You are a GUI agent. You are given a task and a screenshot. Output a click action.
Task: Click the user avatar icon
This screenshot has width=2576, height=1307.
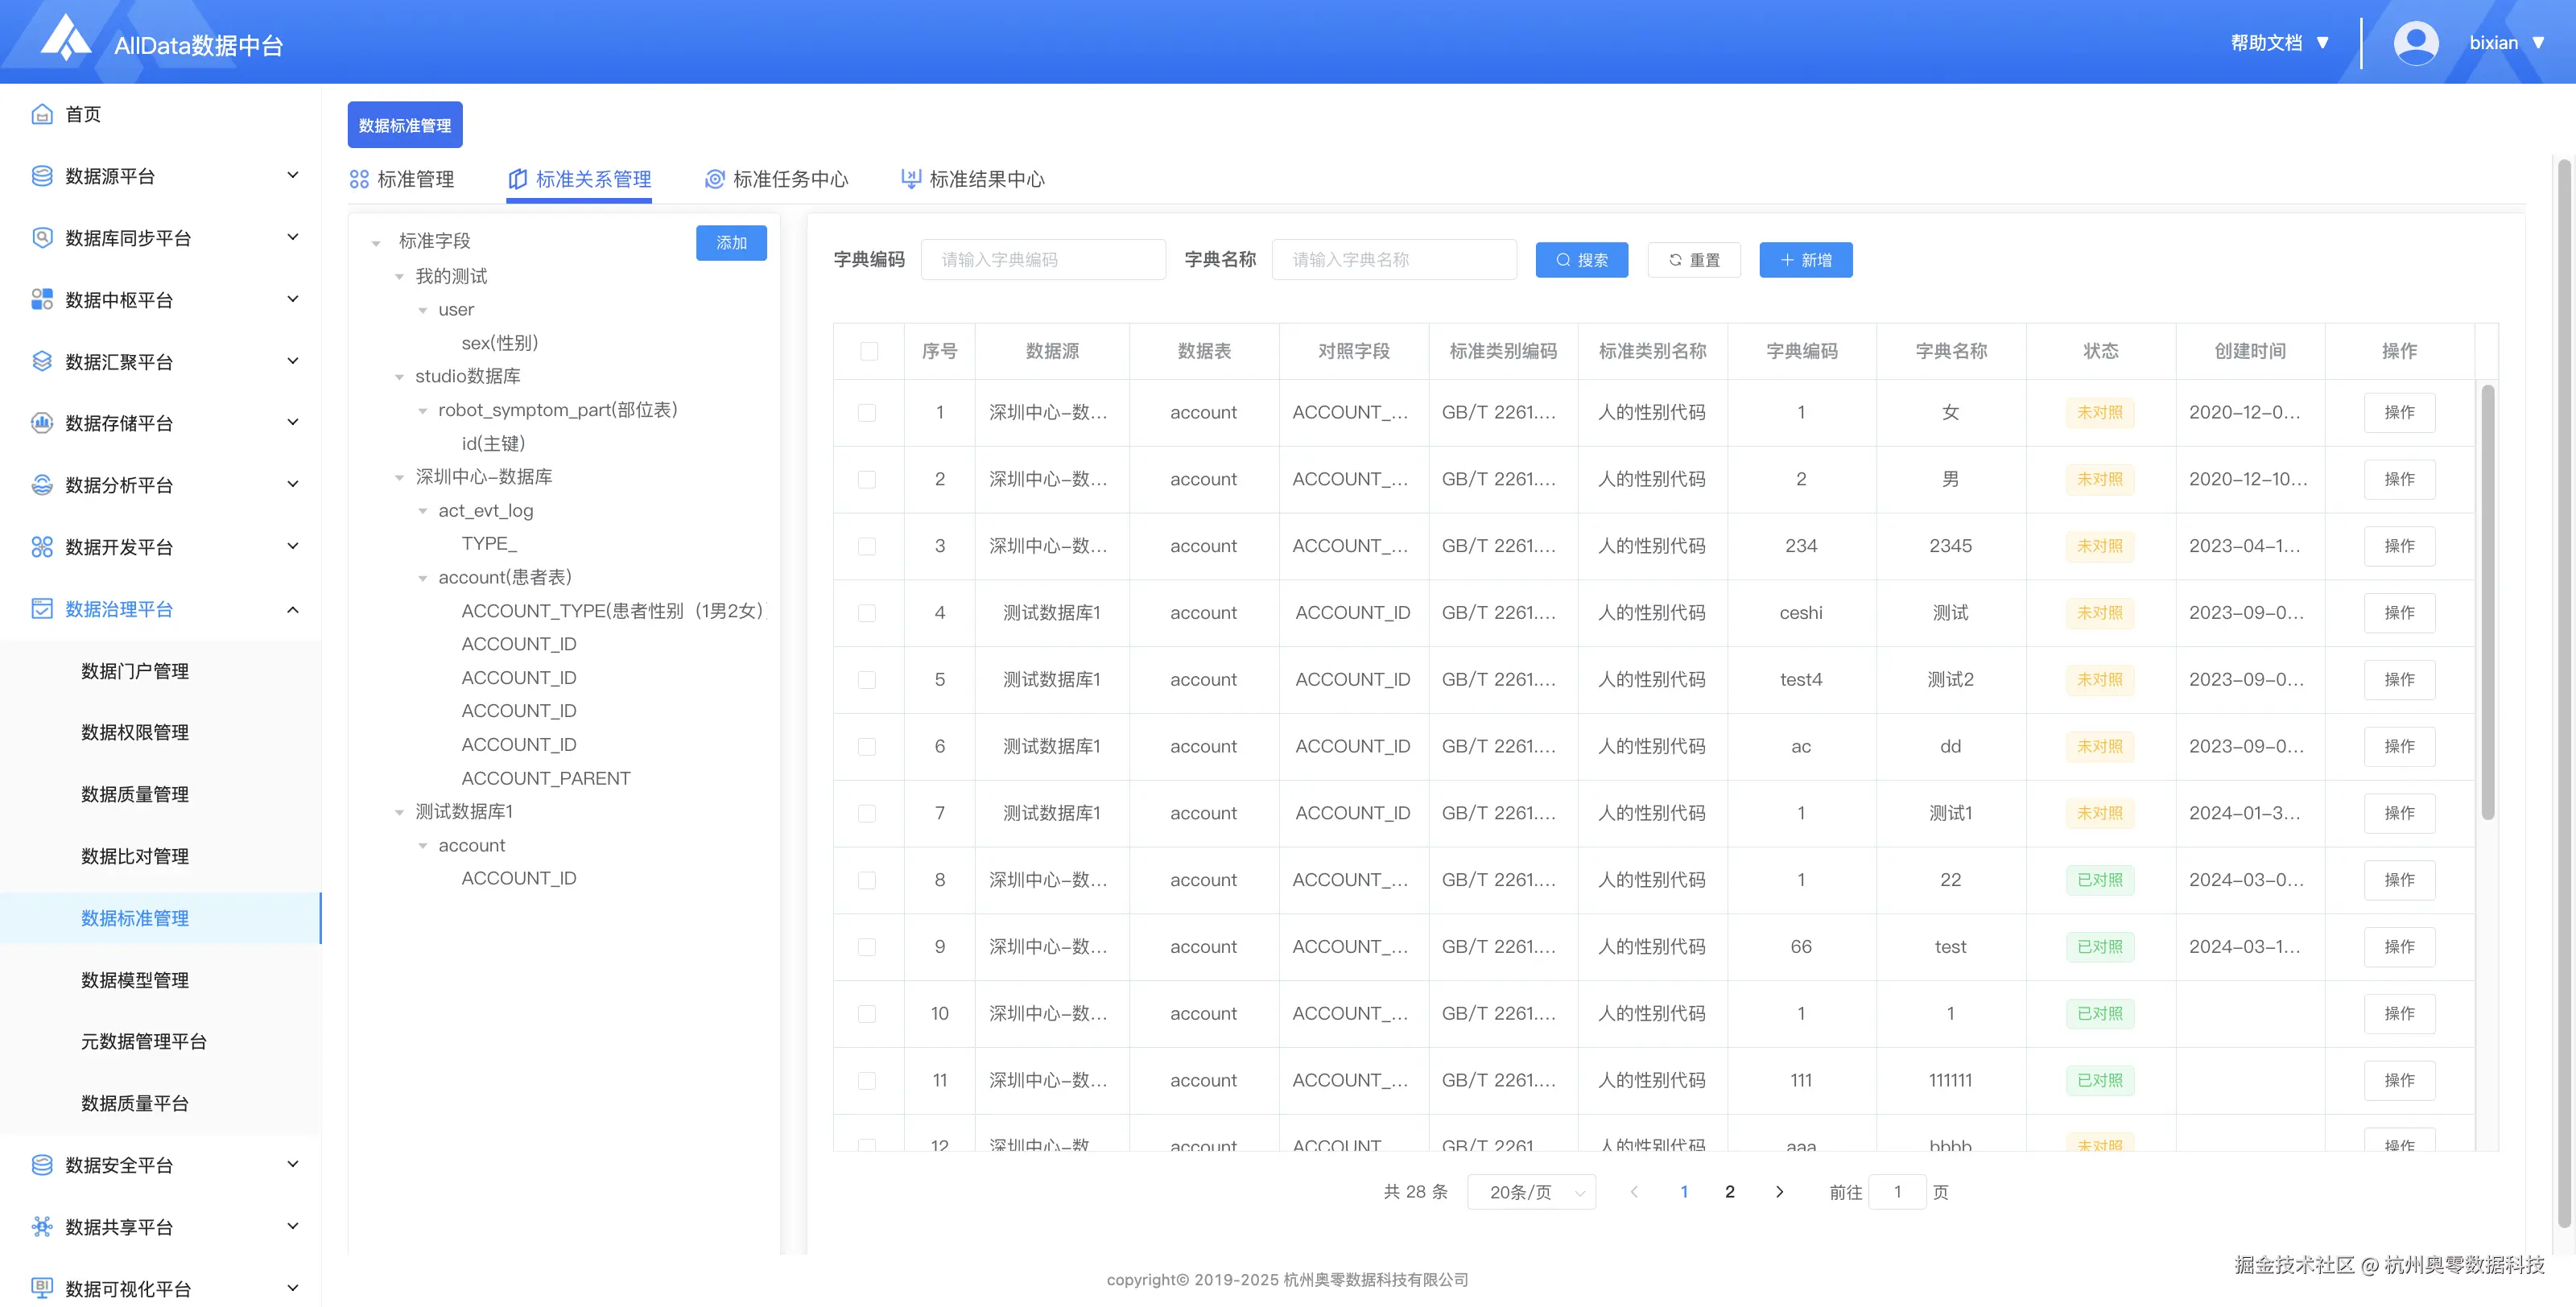point(2415,43)
